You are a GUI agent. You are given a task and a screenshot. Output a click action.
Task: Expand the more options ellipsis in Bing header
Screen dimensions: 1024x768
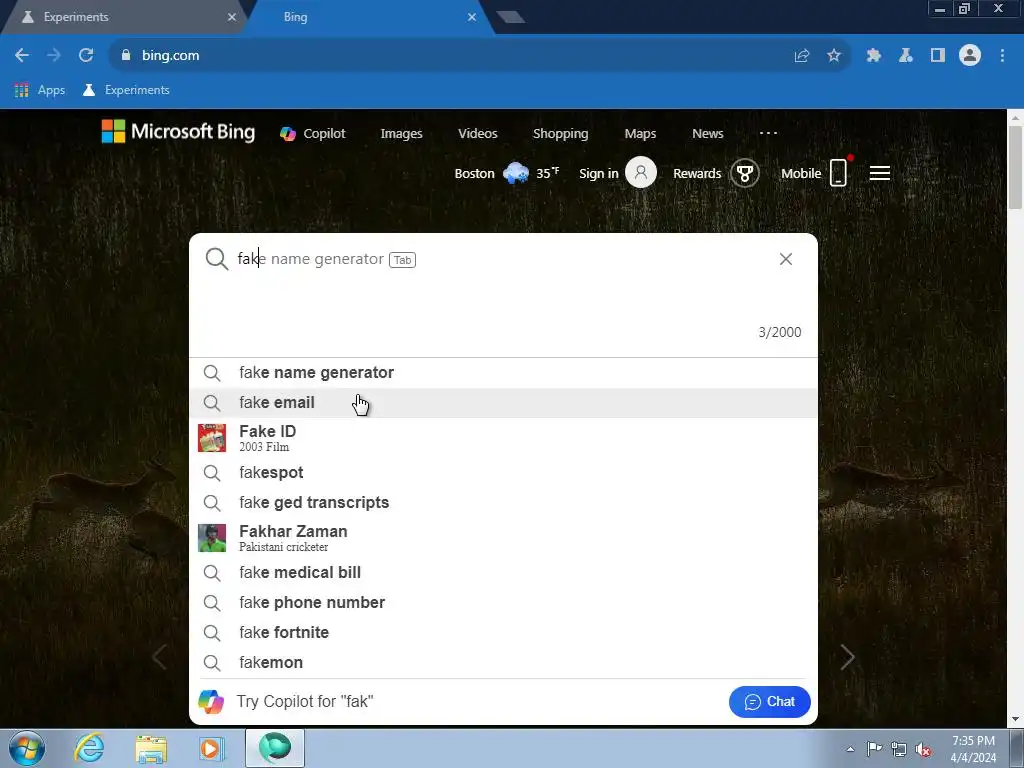point(769,133)
